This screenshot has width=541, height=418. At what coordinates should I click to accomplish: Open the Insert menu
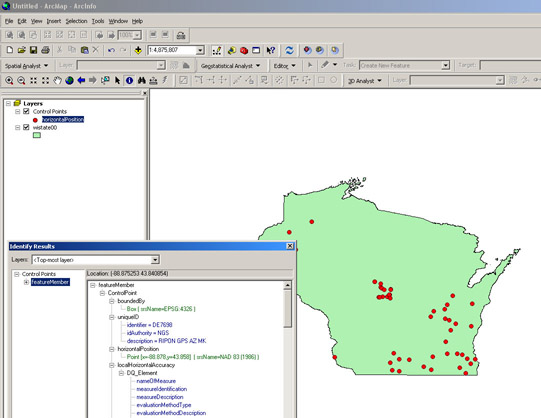pos(53,21)
